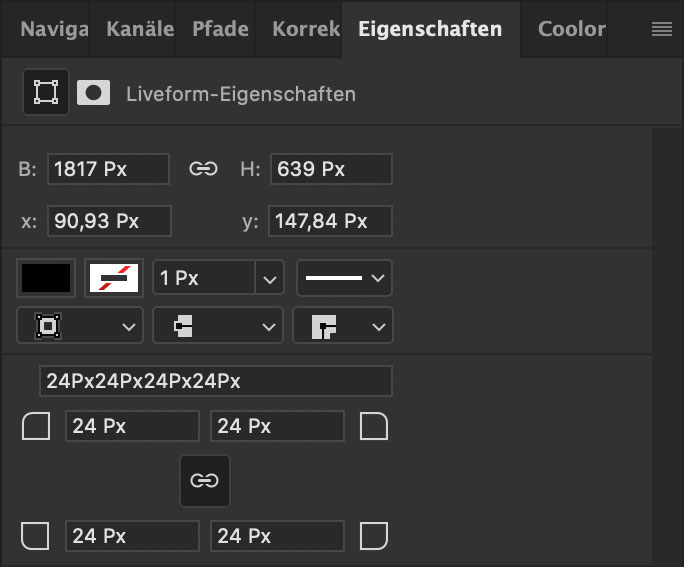This screenshot has height=567, width=684.
Task: Open the panel hamburger menu
Action: point(661,29)
